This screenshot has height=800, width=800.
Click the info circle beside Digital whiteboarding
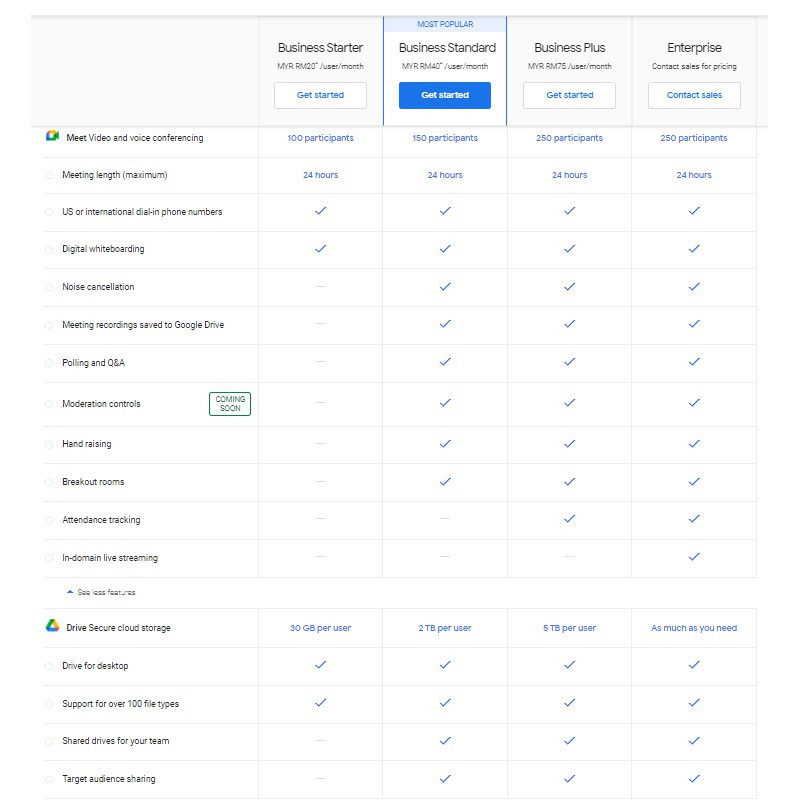49,249
